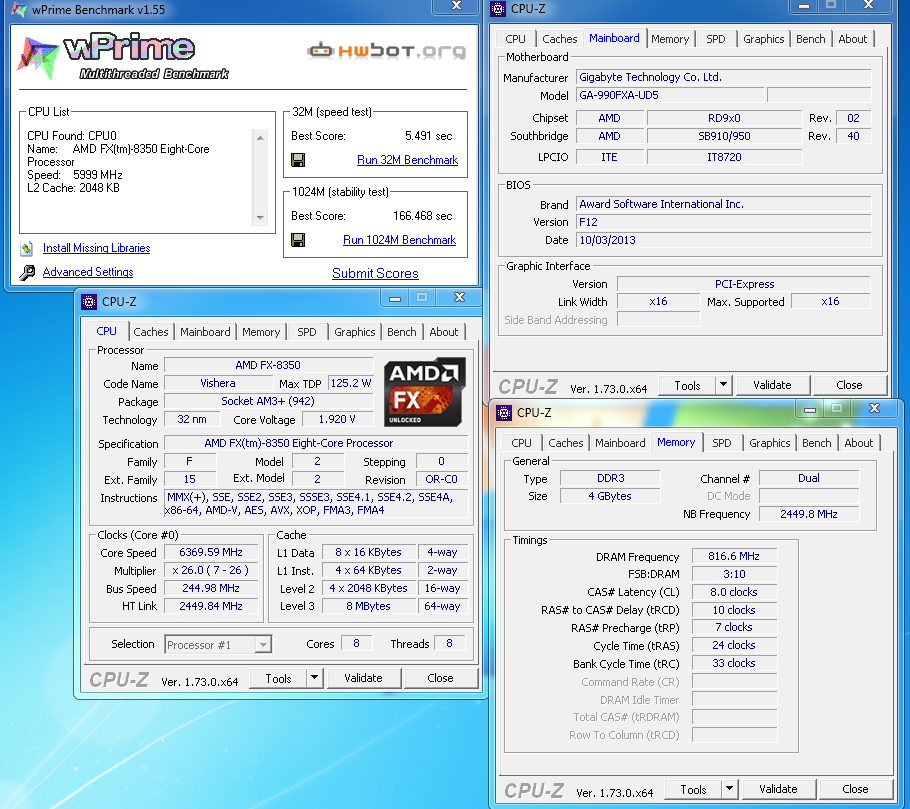Click the AMD FX Unlocked logo in CPU-Z
The width and height of the screenshot is (910, 809).
[425, 392]
